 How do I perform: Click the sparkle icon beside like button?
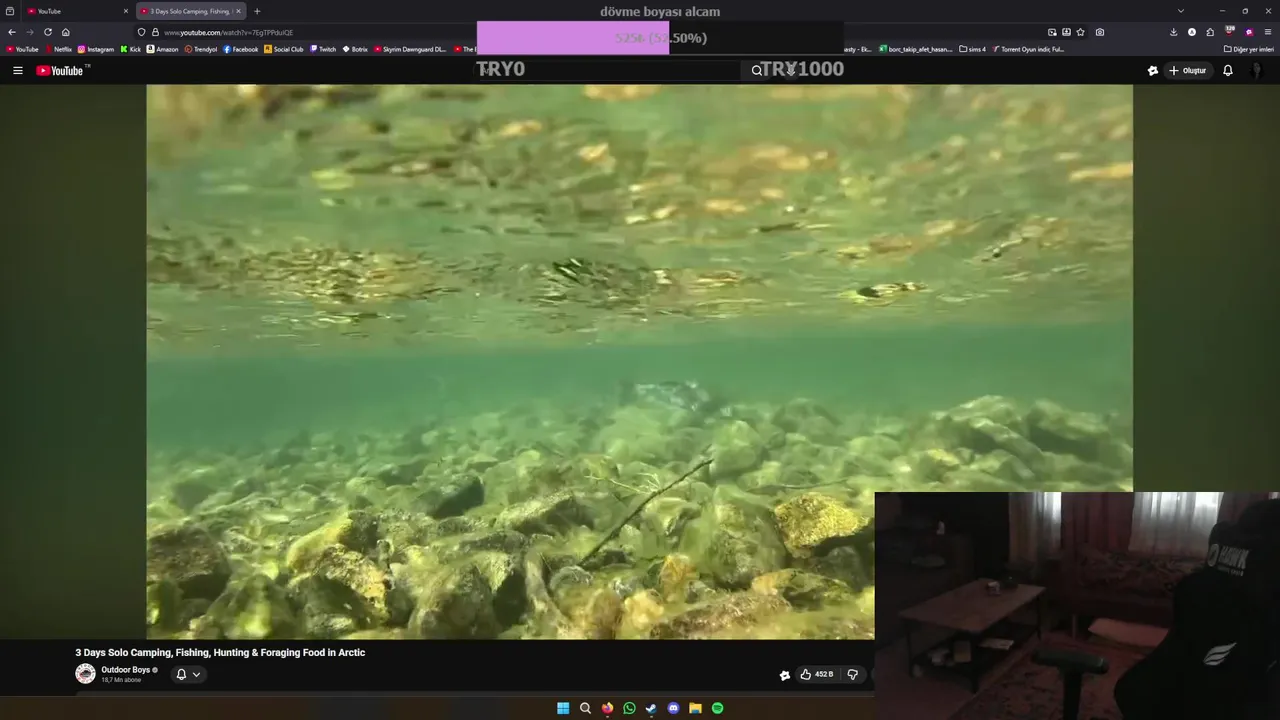pos(785,675)
